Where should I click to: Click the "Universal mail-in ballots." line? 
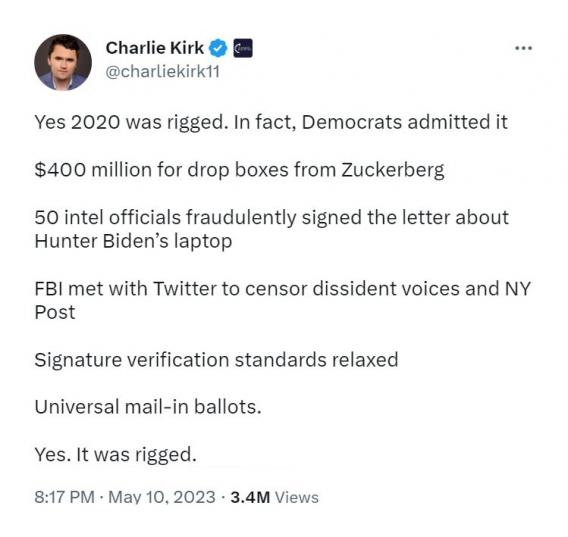148,407
